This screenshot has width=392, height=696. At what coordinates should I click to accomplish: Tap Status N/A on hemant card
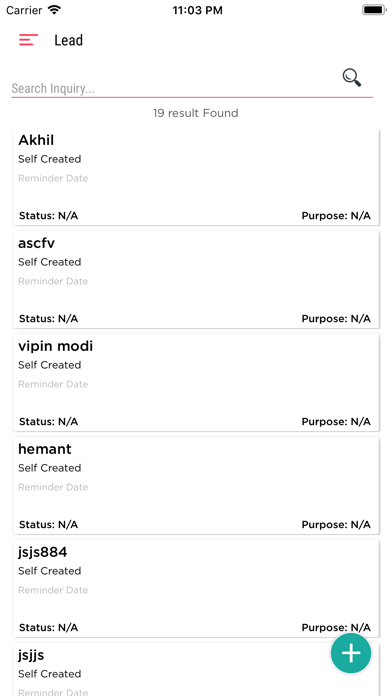(x=48, y=525)
